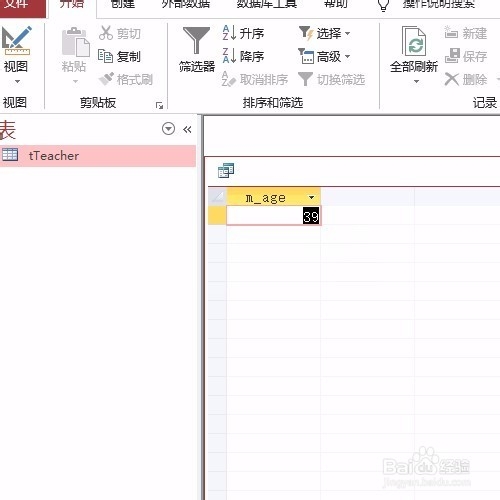
Task: Click the 操作说明搜索 search box
Action: pos(439,4)
